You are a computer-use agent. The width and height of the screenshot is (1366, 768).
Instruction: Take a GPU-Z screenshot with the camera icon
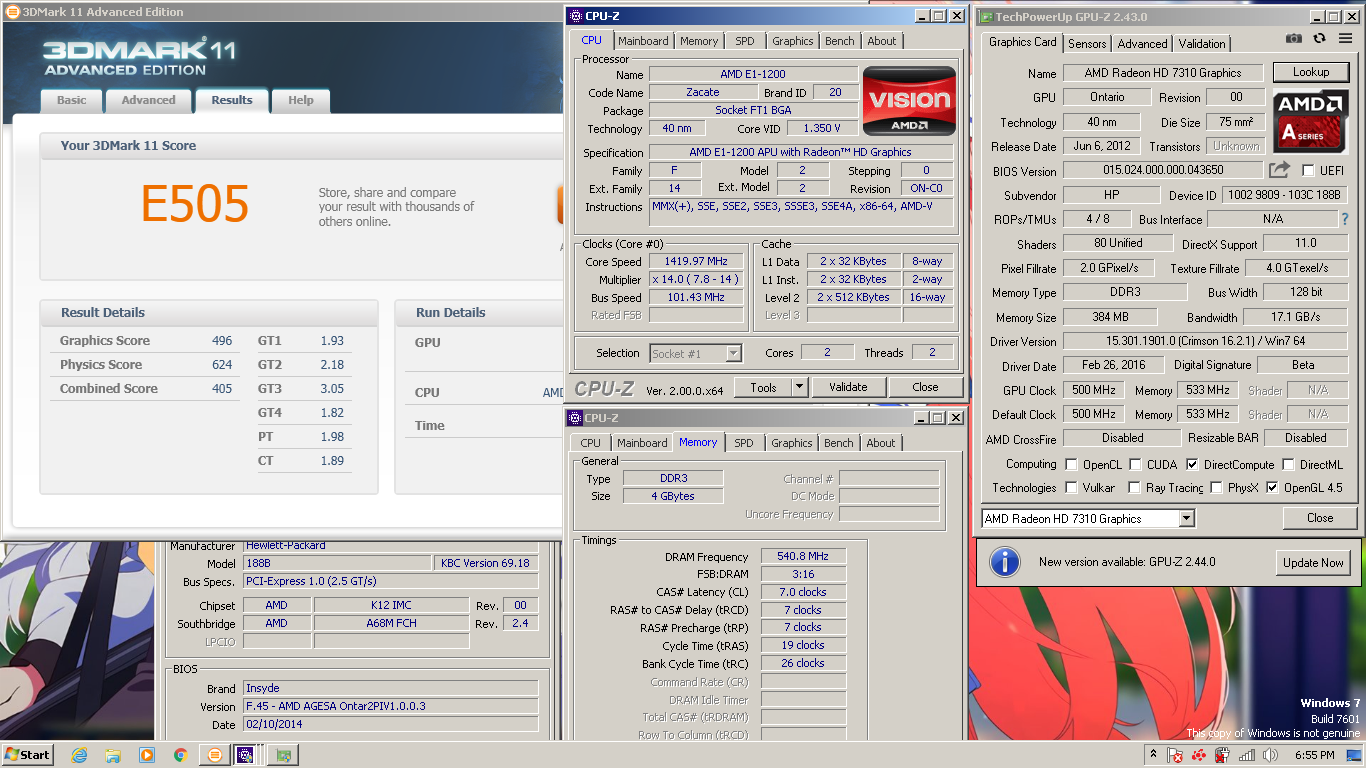click(x=1294, y=38)
